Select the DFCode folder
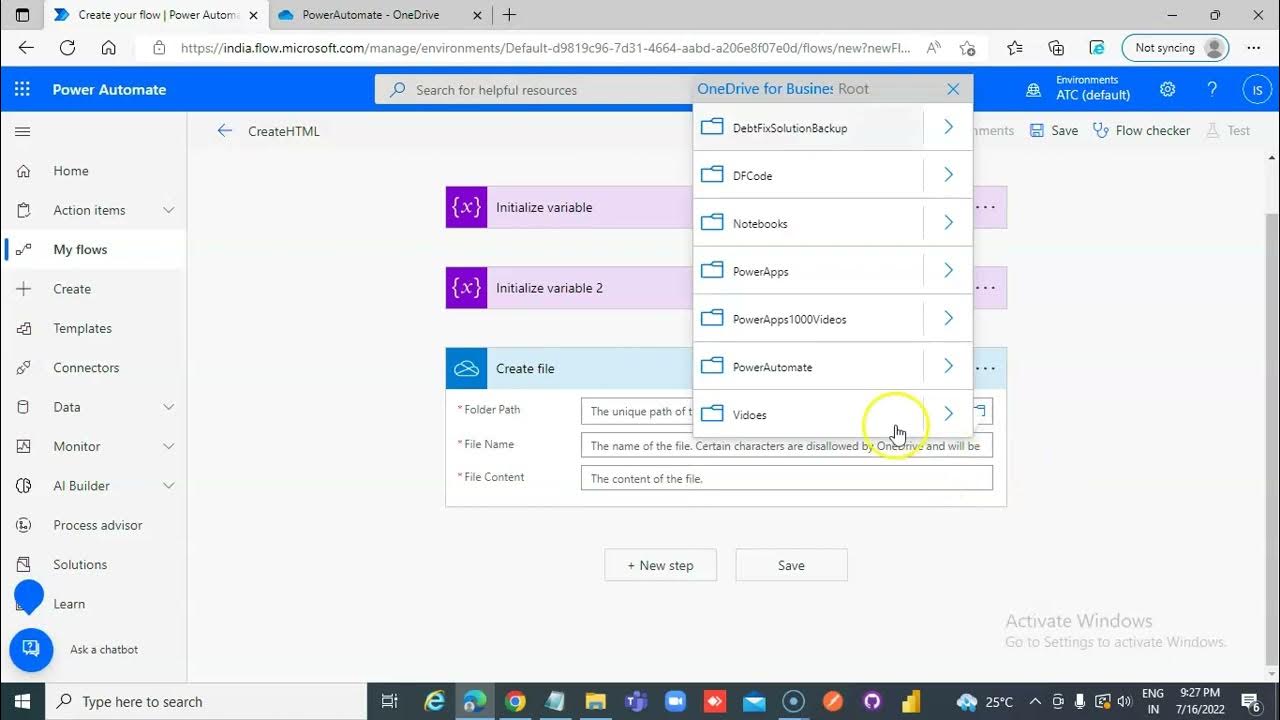The image size is (1280, 720). (x=808, y=175)
